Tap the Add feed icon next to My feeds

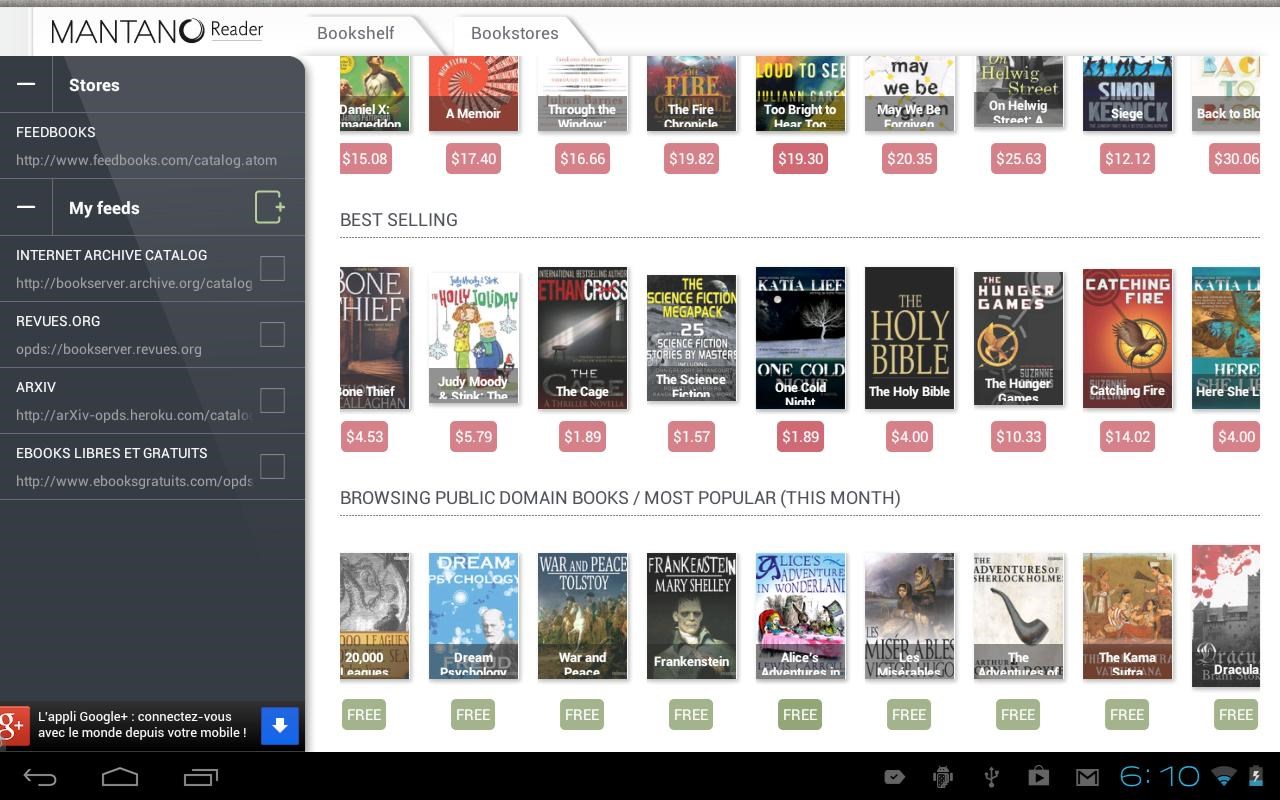pos(268,207)
